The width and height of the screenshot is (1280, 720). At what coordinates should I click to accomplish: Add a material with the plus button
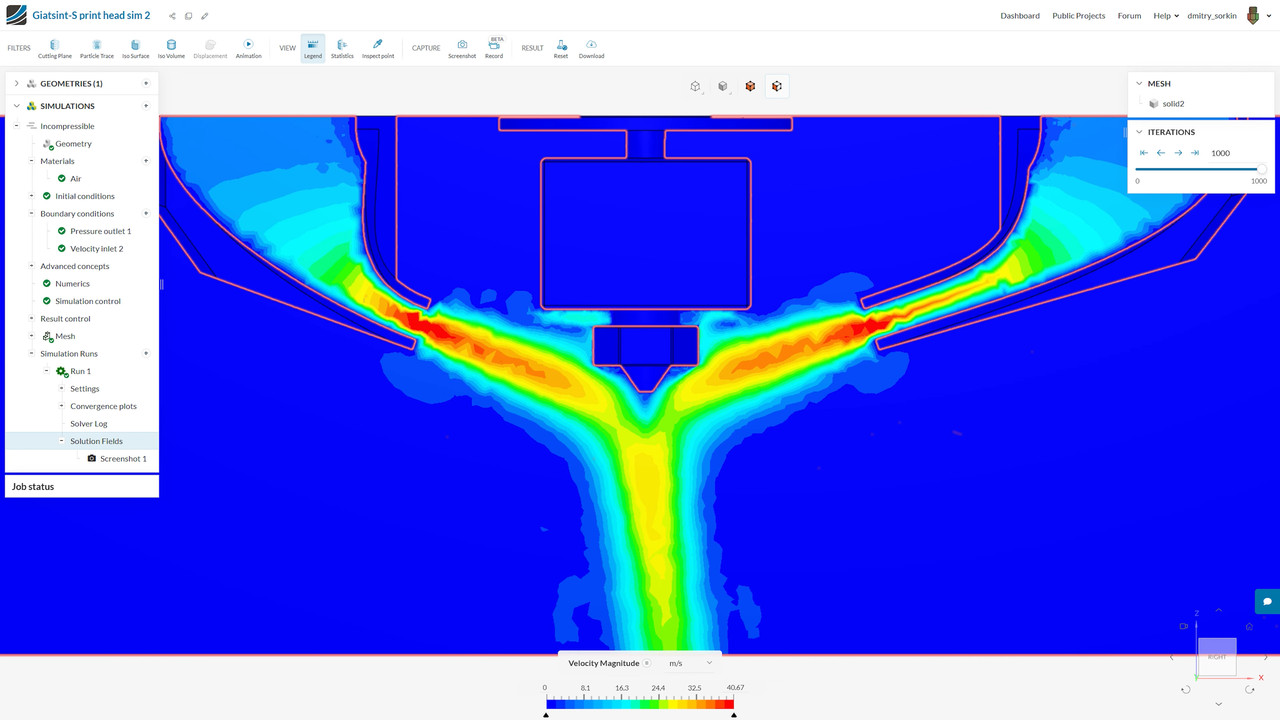click(146, 161)
